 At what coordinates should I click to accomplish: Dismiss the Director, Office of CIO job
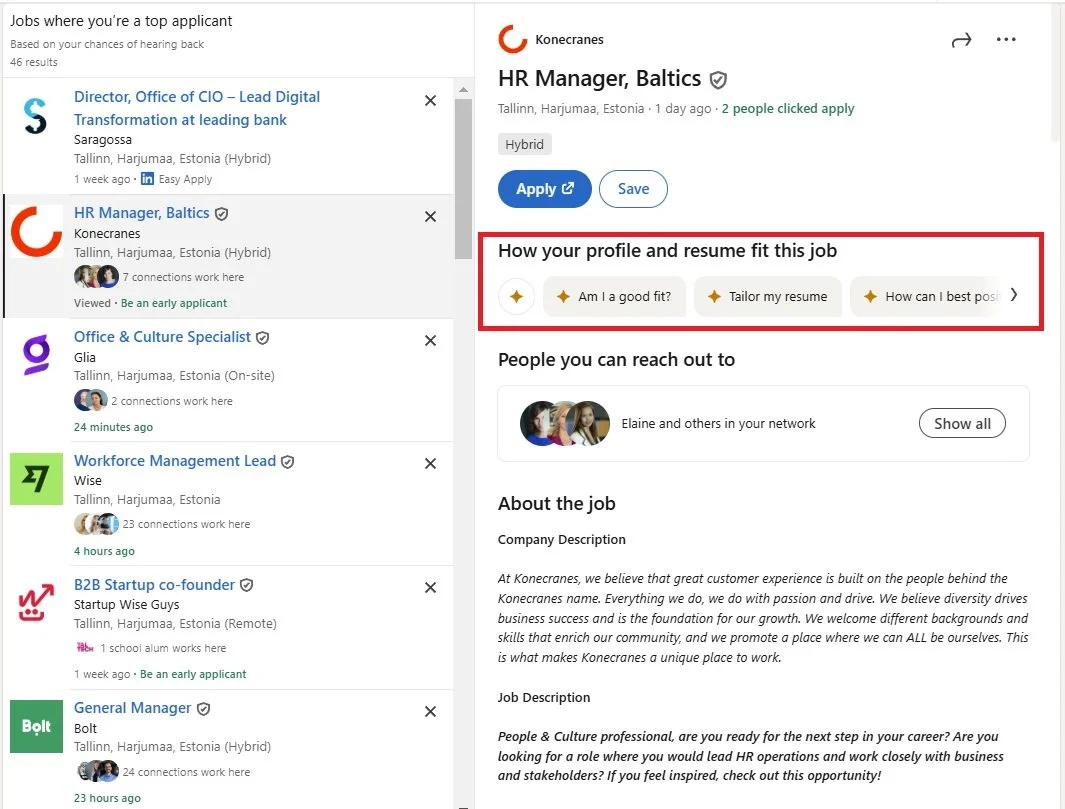coord(430,101)
